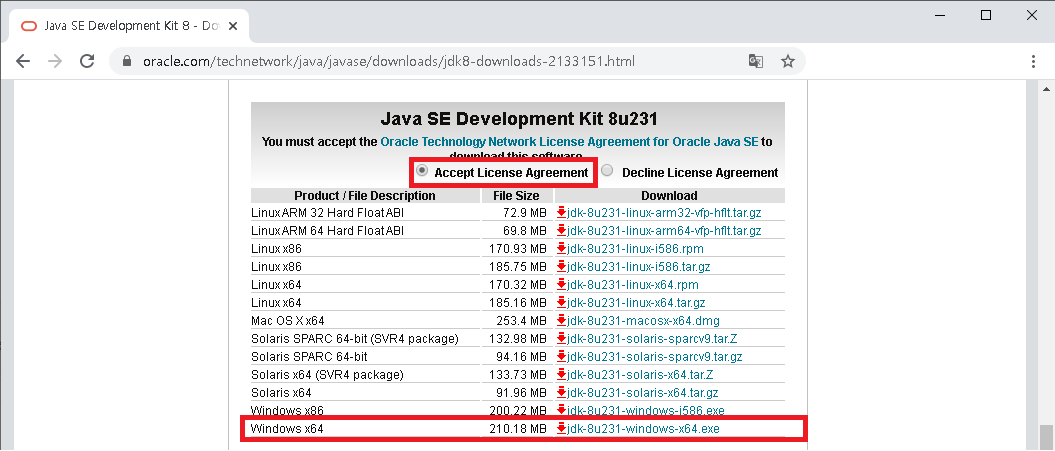The height and width of the screenshot is (451, 1055).
Task: Click red download arrow for solaris-sparcv9.tar.Z
Action: tap(562, 339)
